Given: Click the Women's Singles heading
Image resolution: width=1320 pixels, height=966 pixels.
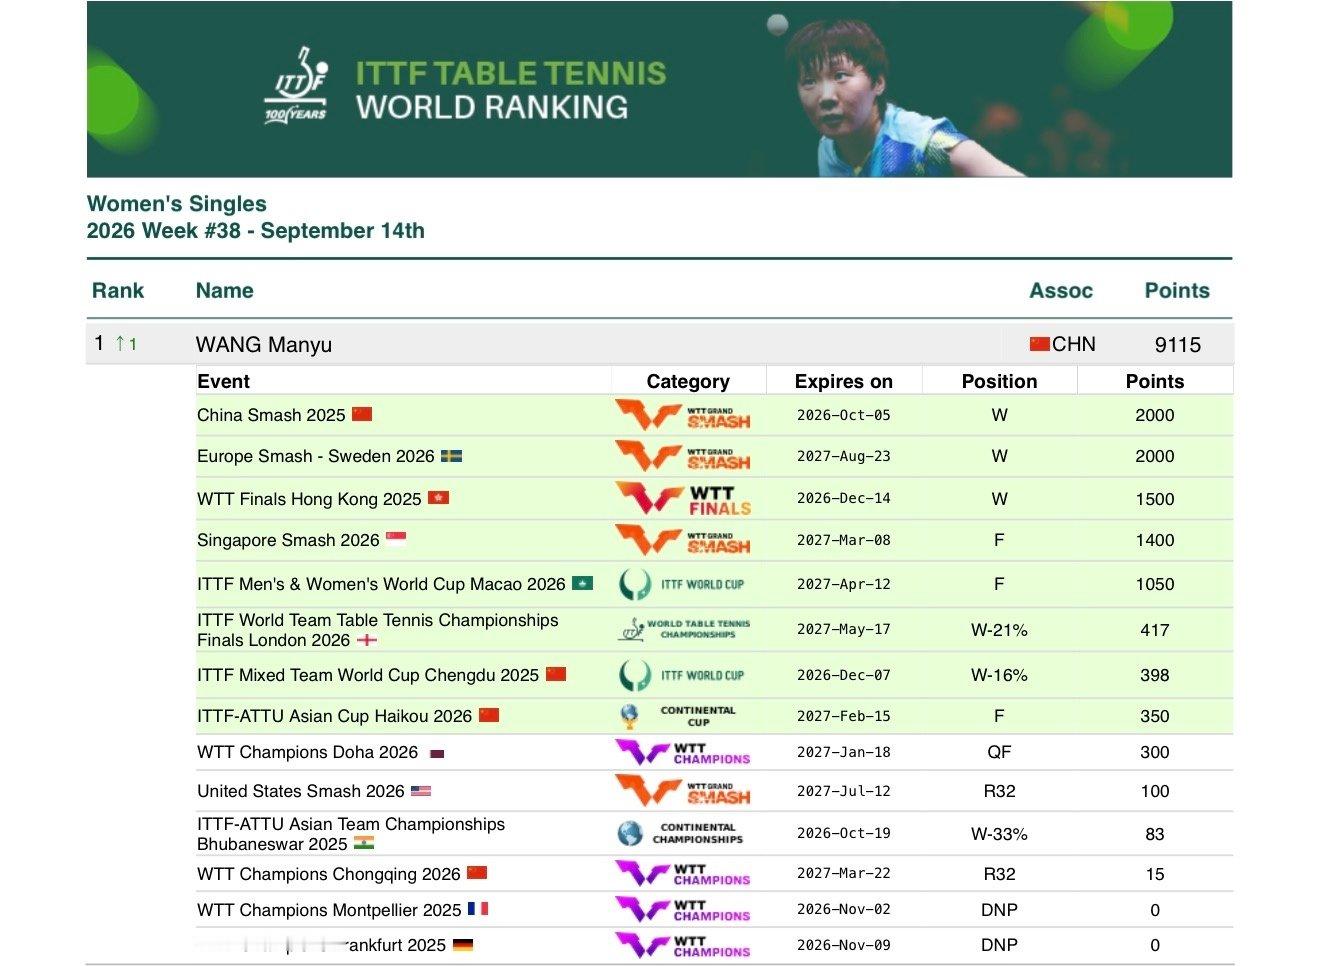Looking at the screenshot, I should coord(177,204).
